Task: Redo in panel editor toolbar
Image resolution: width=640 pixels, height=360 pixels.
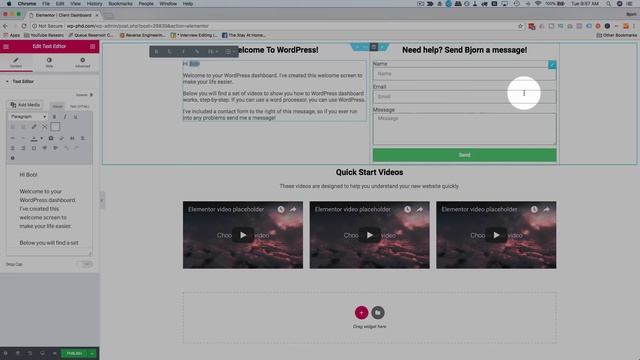Action: (x=76, y=148)
